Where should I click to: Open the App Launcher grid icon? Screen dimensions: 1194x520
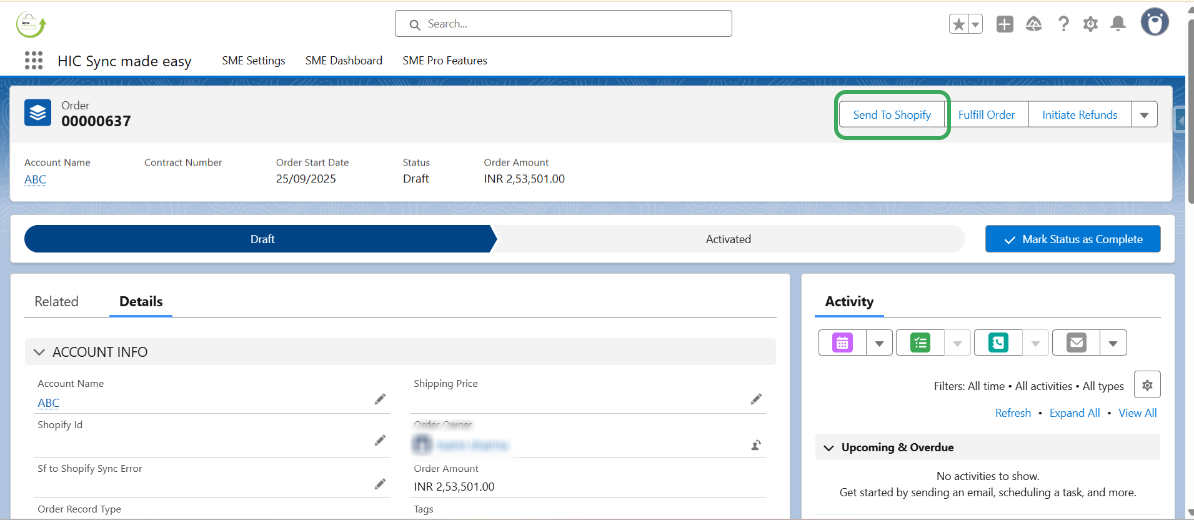click(x=34, y=60)
